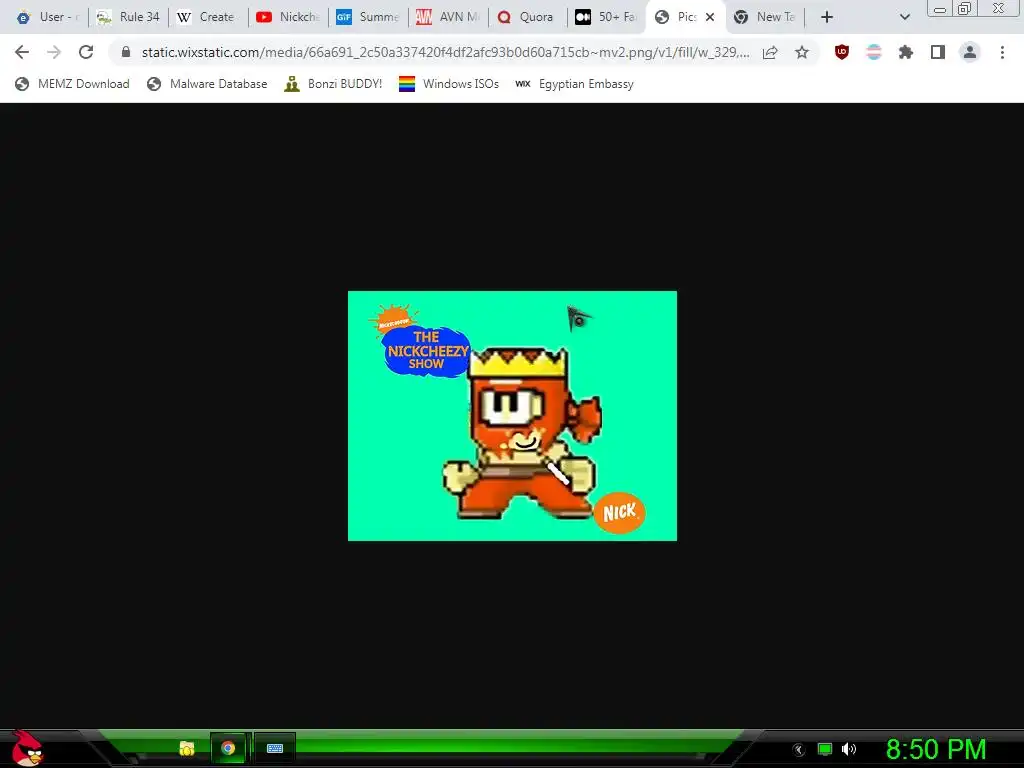This screenshot has width=1024, height=768.
Task: Switch to the YouTube Nickcheezy tab
Action: tap(289, 17)
